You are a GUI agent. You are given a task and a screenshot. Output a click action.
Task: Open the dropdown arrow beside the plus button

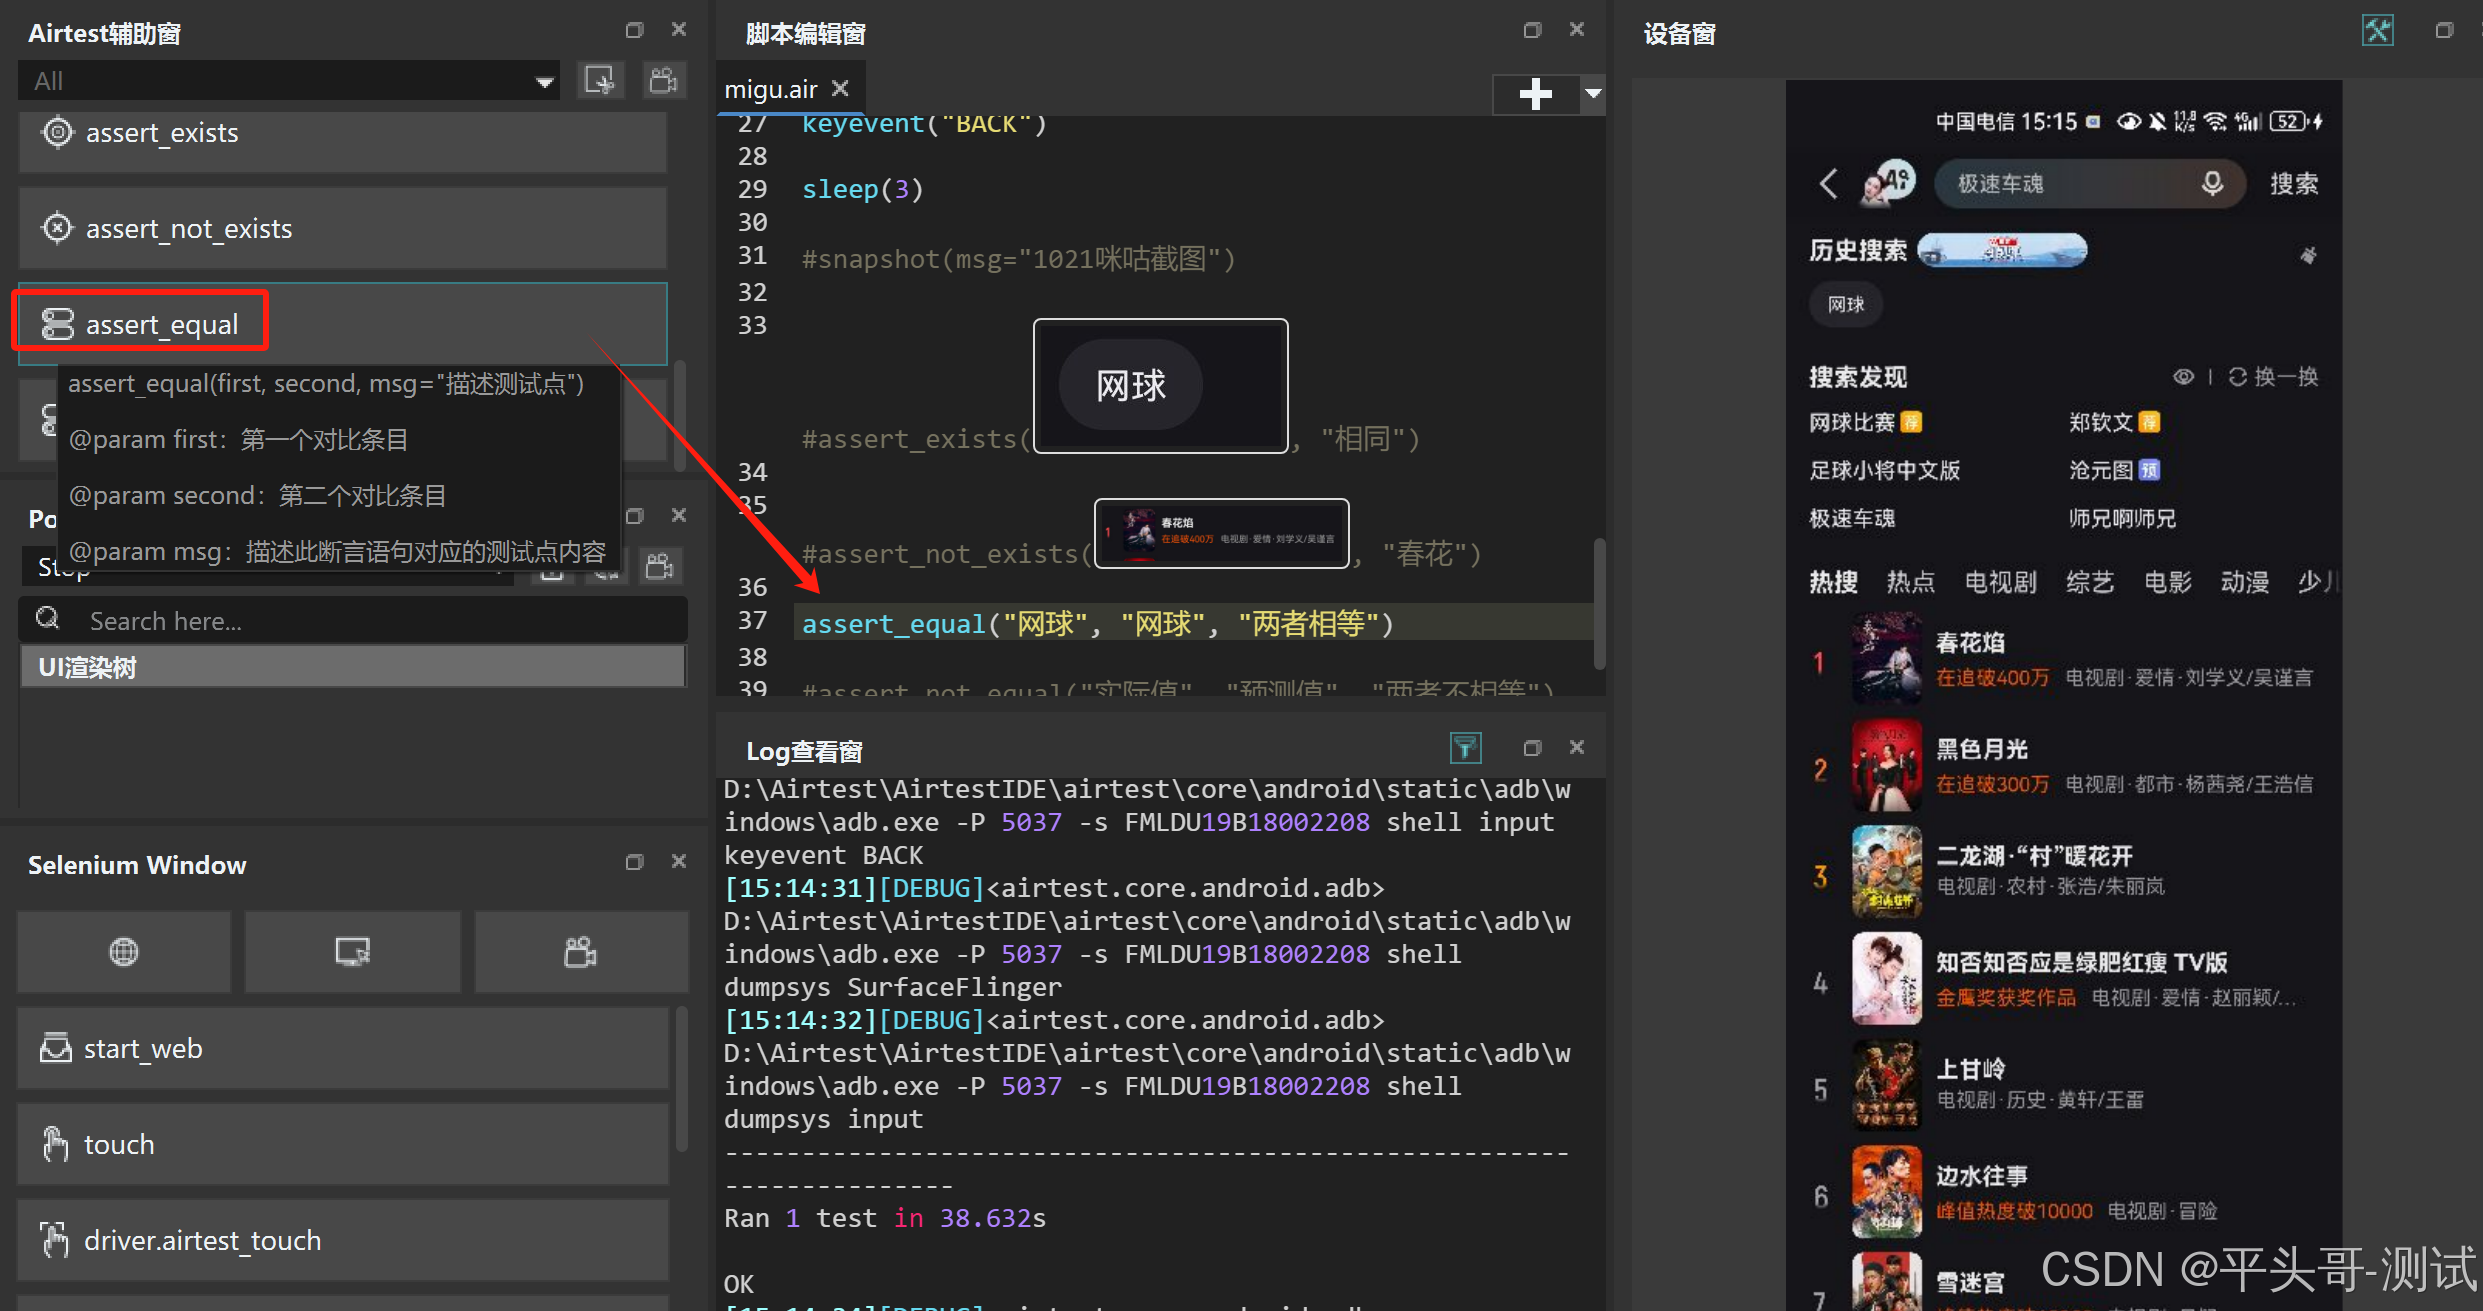pyautogui.click(x=1593, y=93)
